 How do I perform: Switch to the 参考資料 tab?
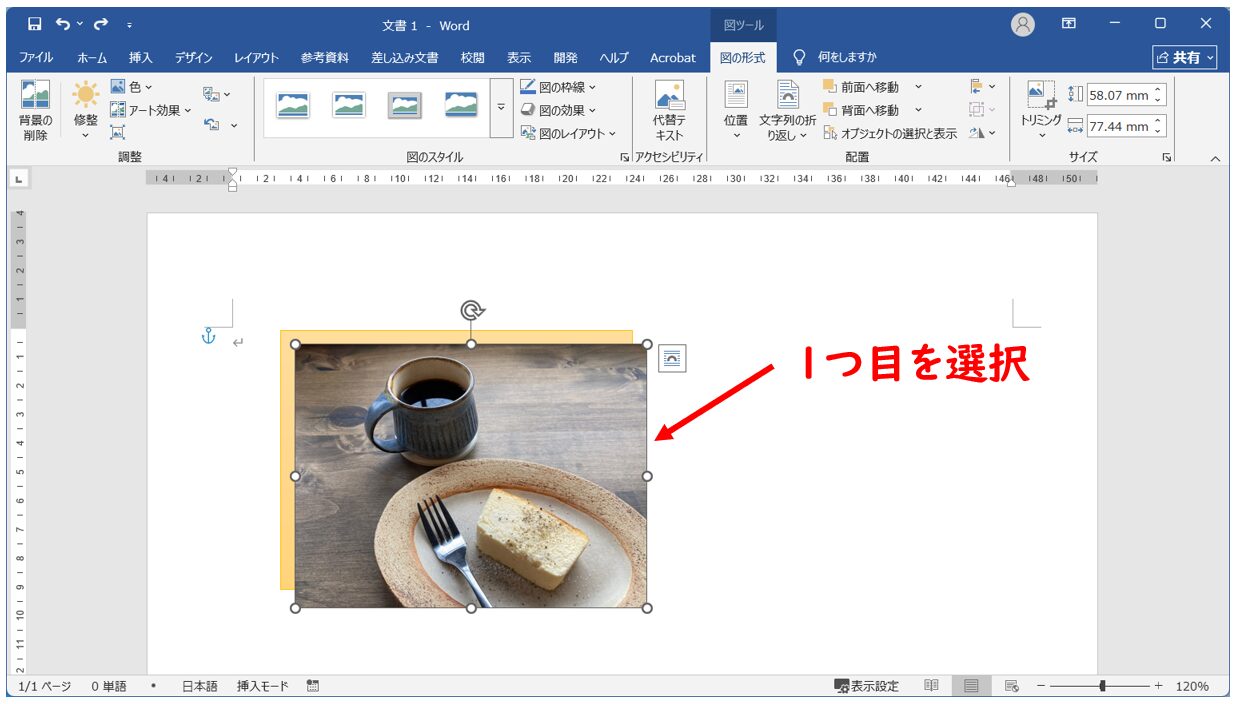325,58
